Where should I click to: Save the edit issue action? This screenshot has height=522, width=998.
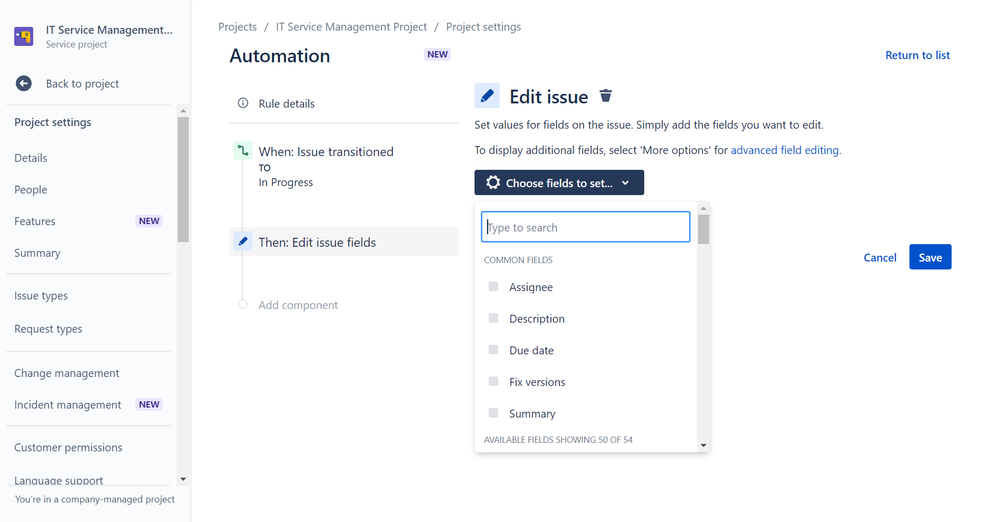point(930,258)
